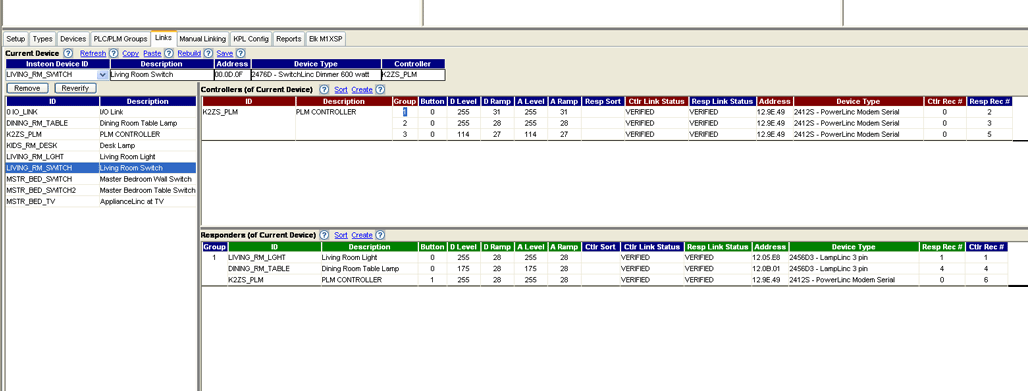1028x391 pixels.
Task: Click the Remove button
Action: click(28, 88)
